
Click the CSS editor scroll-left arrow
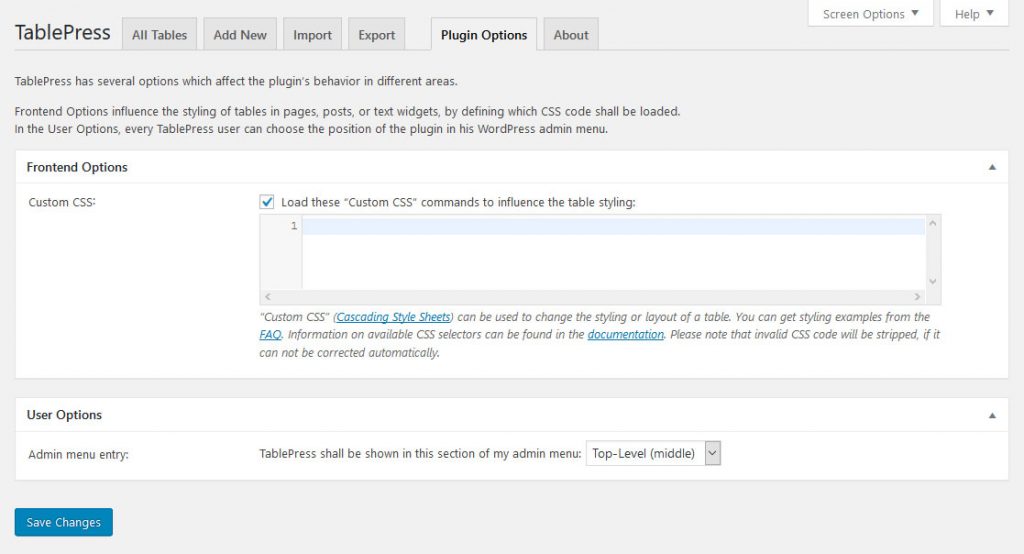[267, 297]
